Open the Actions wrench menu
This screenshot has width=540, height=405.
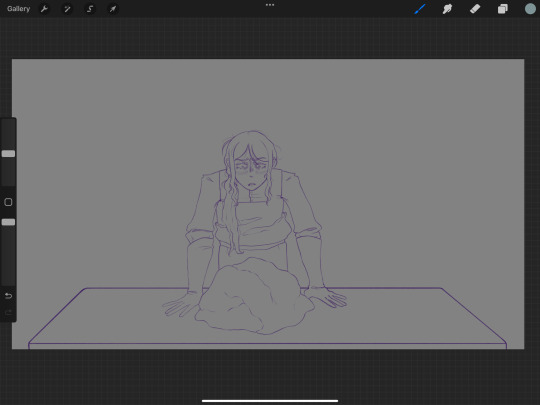pos(44,9)
